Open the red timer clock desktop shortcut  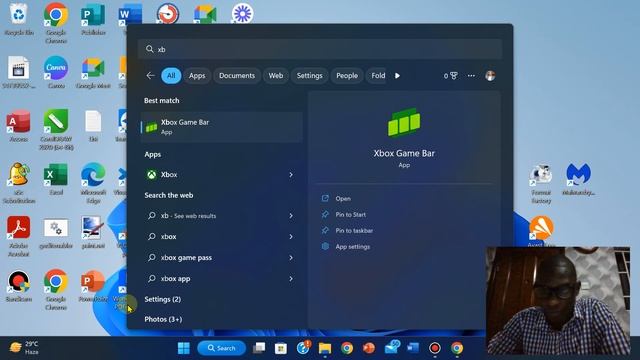tap(168, 14)
